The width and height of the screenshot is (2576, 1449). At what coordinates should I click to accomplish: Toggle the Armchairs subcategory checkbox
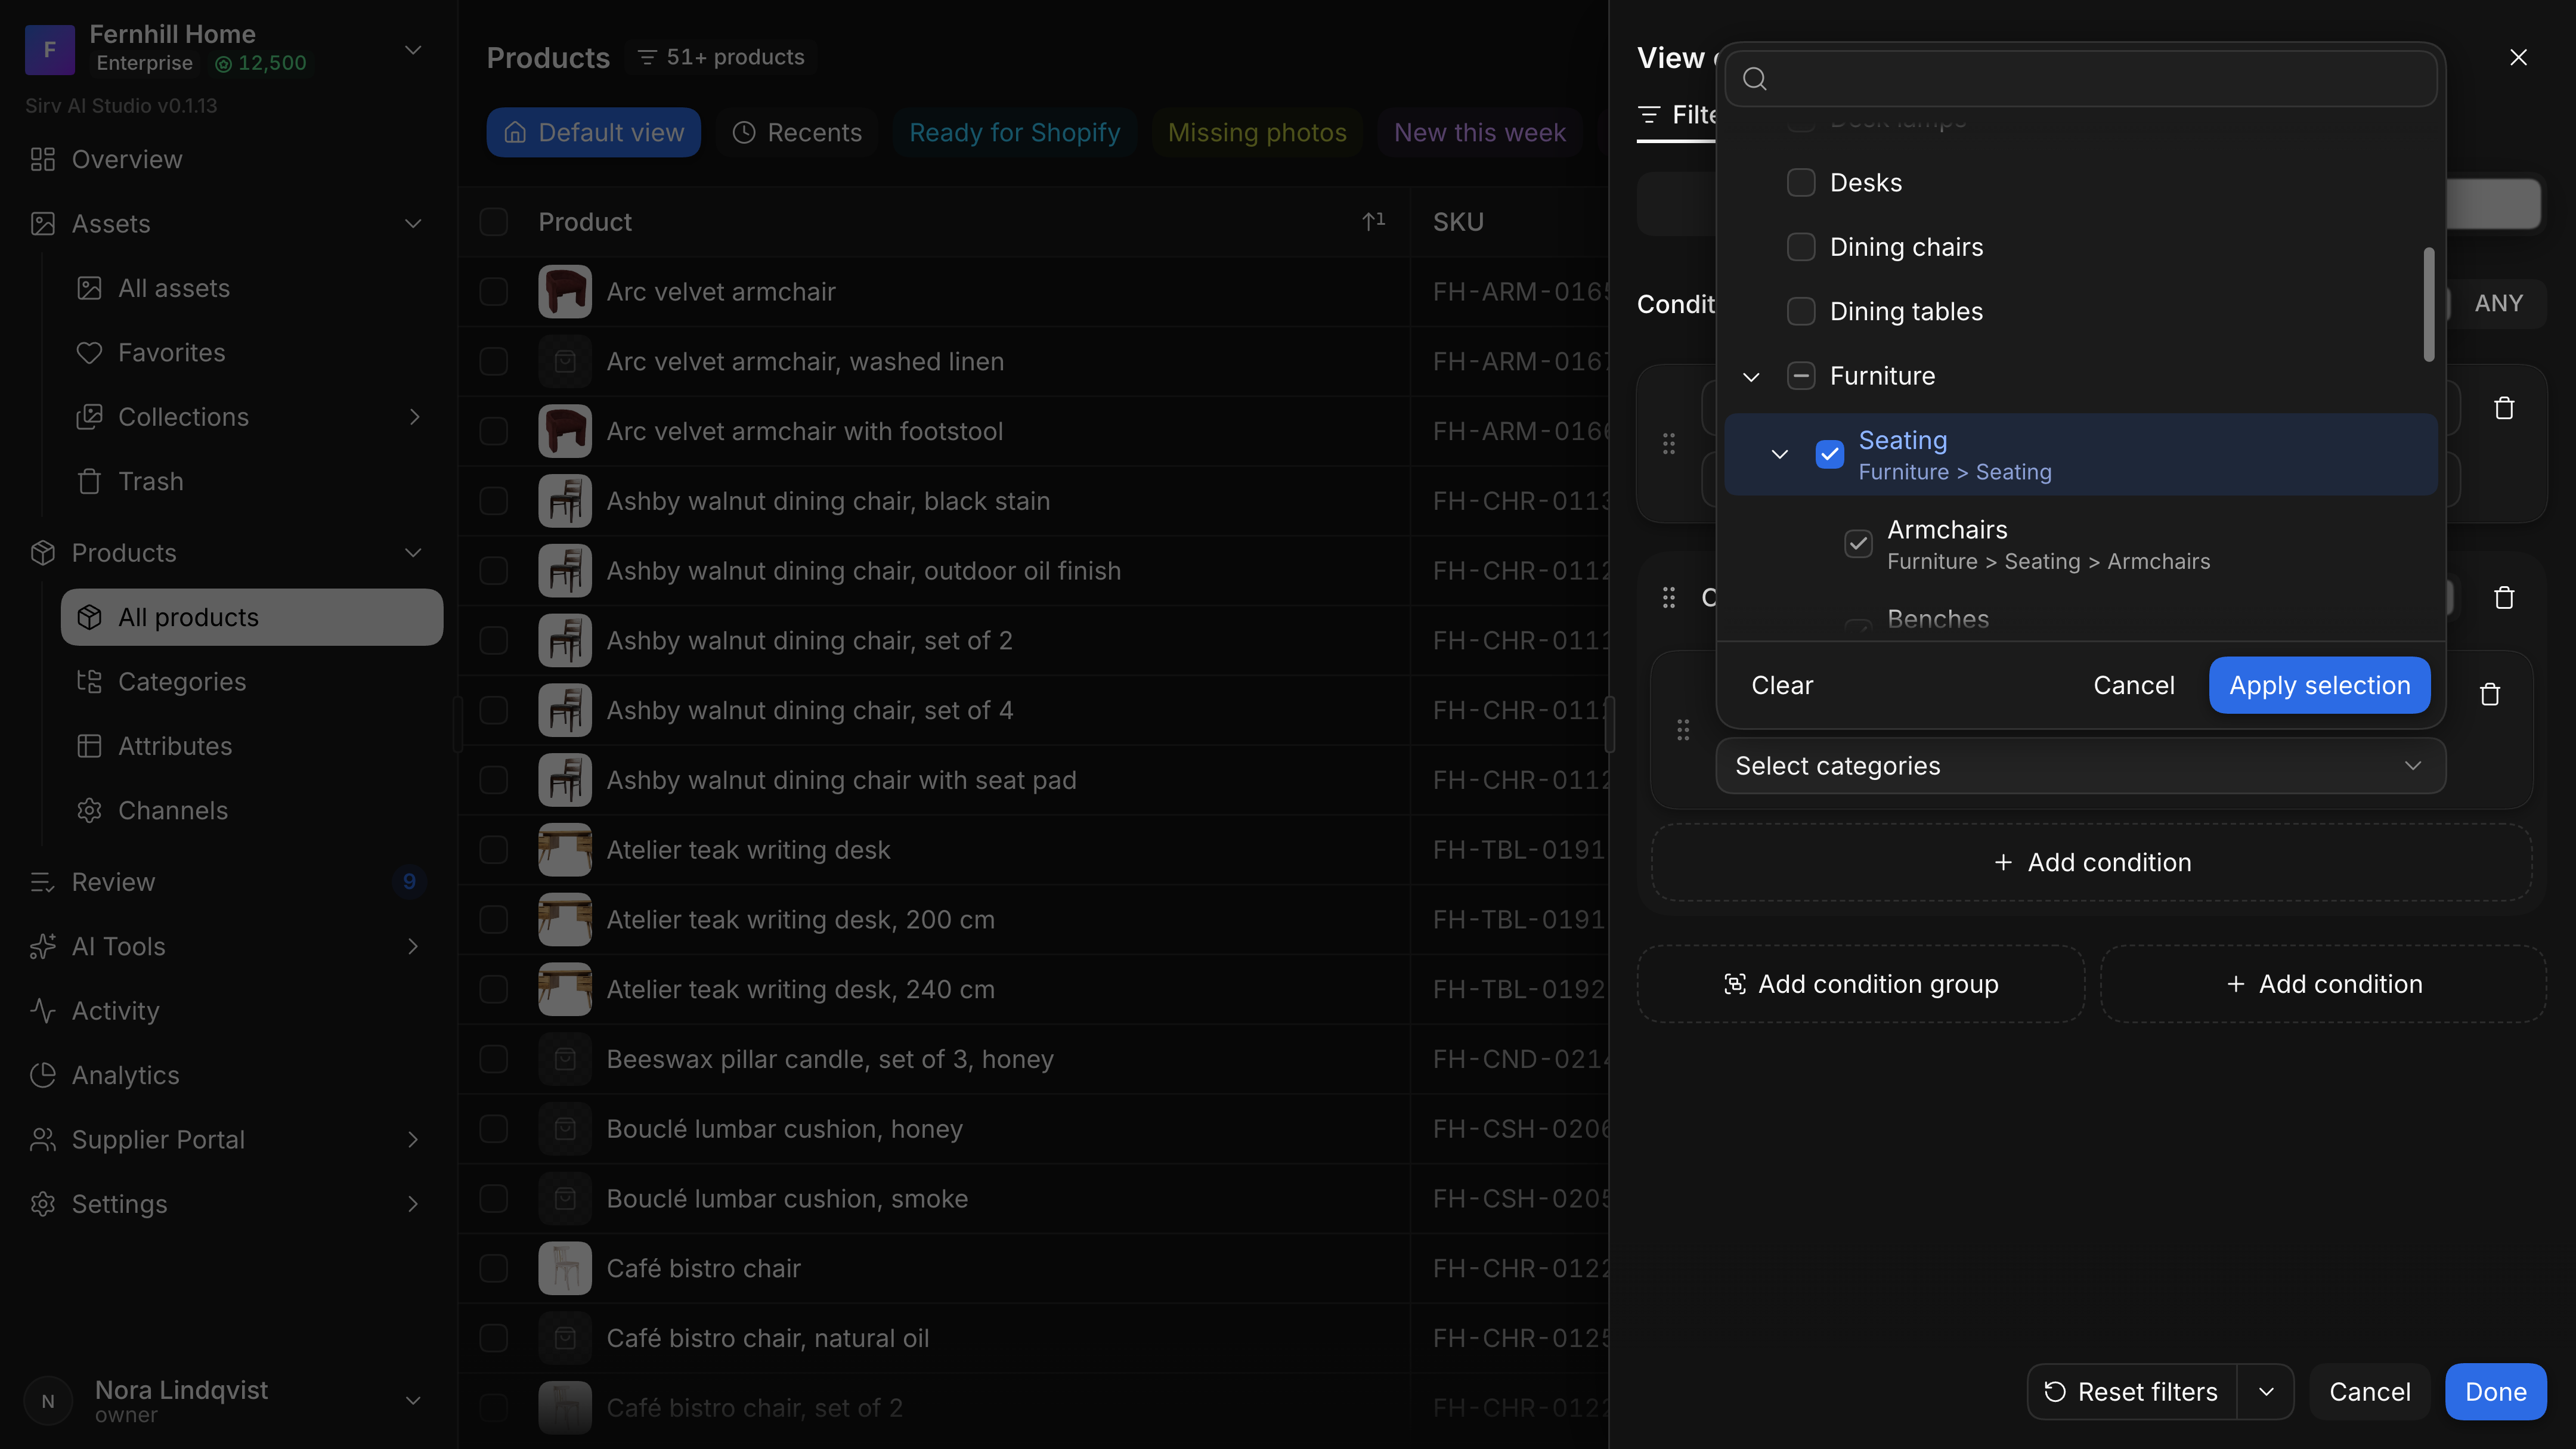point(1858,544)
